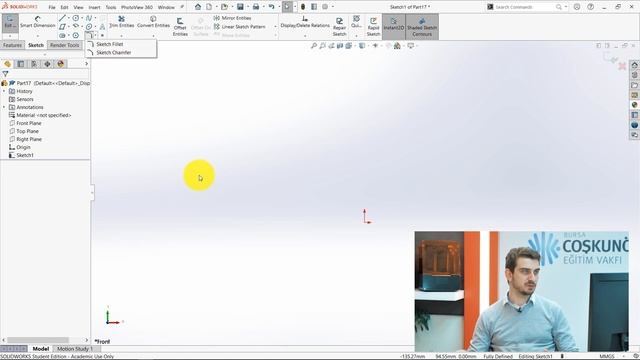
Task: Expand the Smart Dimension dropdown arrow
Action: [x=38, y=36]
